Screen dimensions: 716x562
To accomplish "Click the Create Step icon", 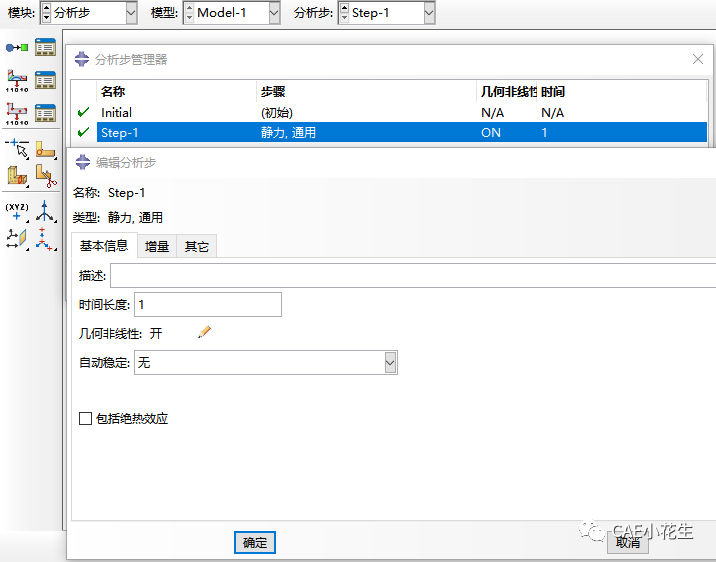I will (17, 47).
